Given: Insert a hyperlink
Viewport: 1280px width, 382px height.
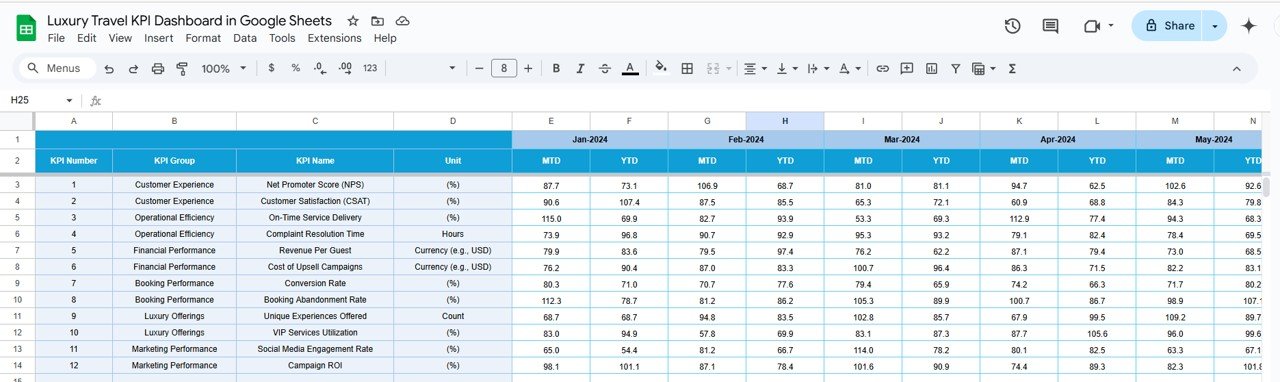Looking at the screenshot, I should (882, 68).
